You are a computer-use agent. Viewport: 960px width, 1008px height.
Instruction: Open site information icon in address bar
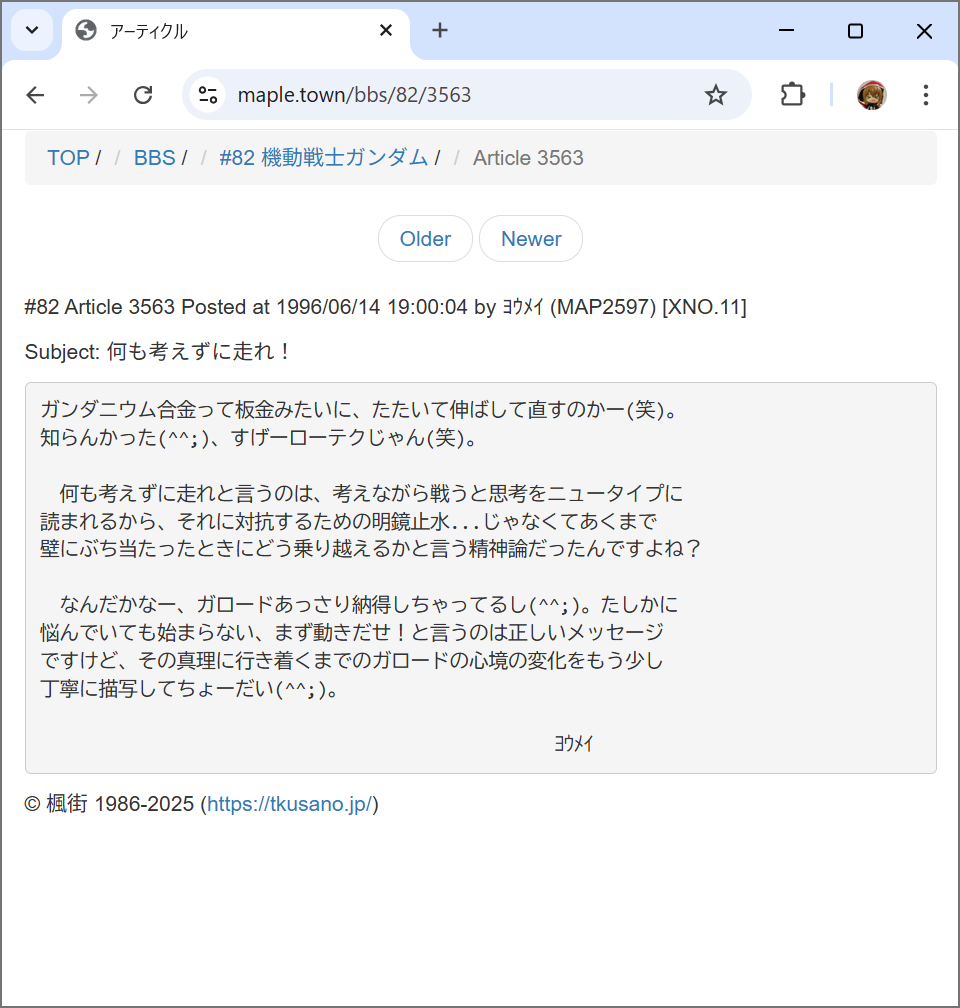pos(208,95)
